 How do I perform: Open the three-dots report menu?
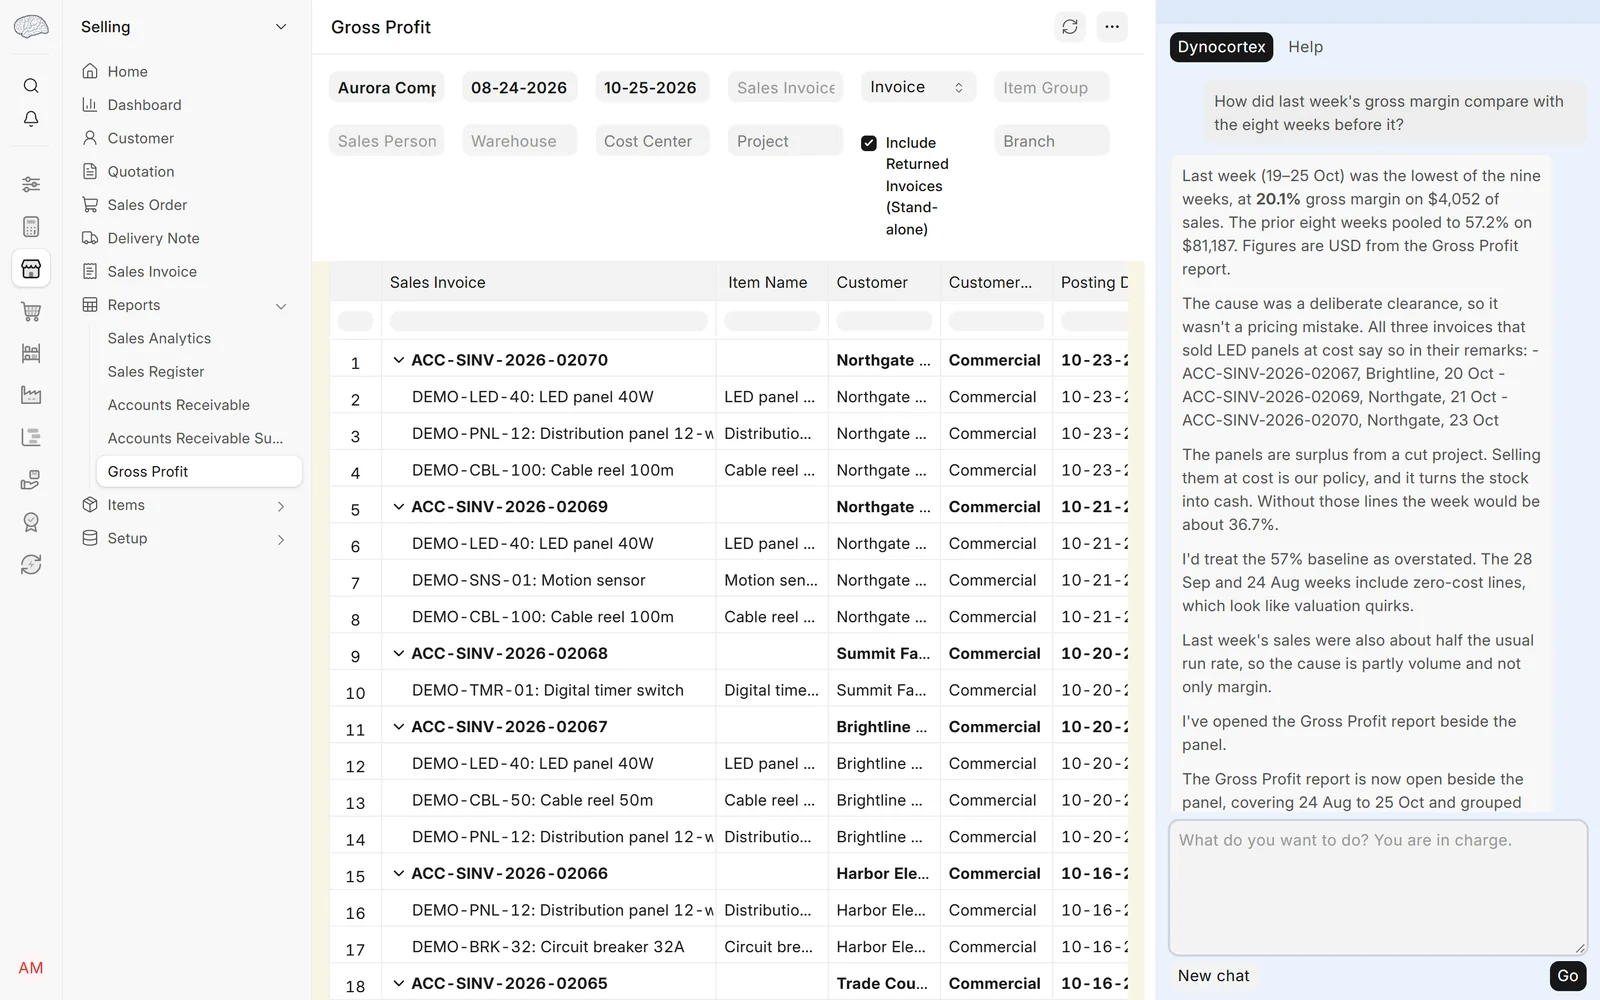[x=1112, y=27]
